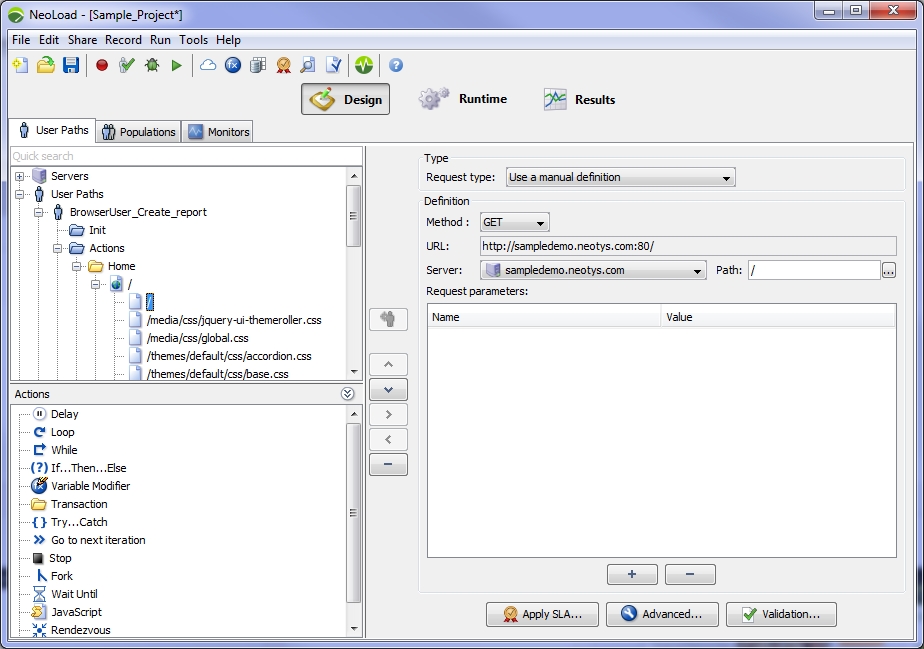The image size is (924, 649).
Task: Open the Request type dropdown
Action: point(620,177)
